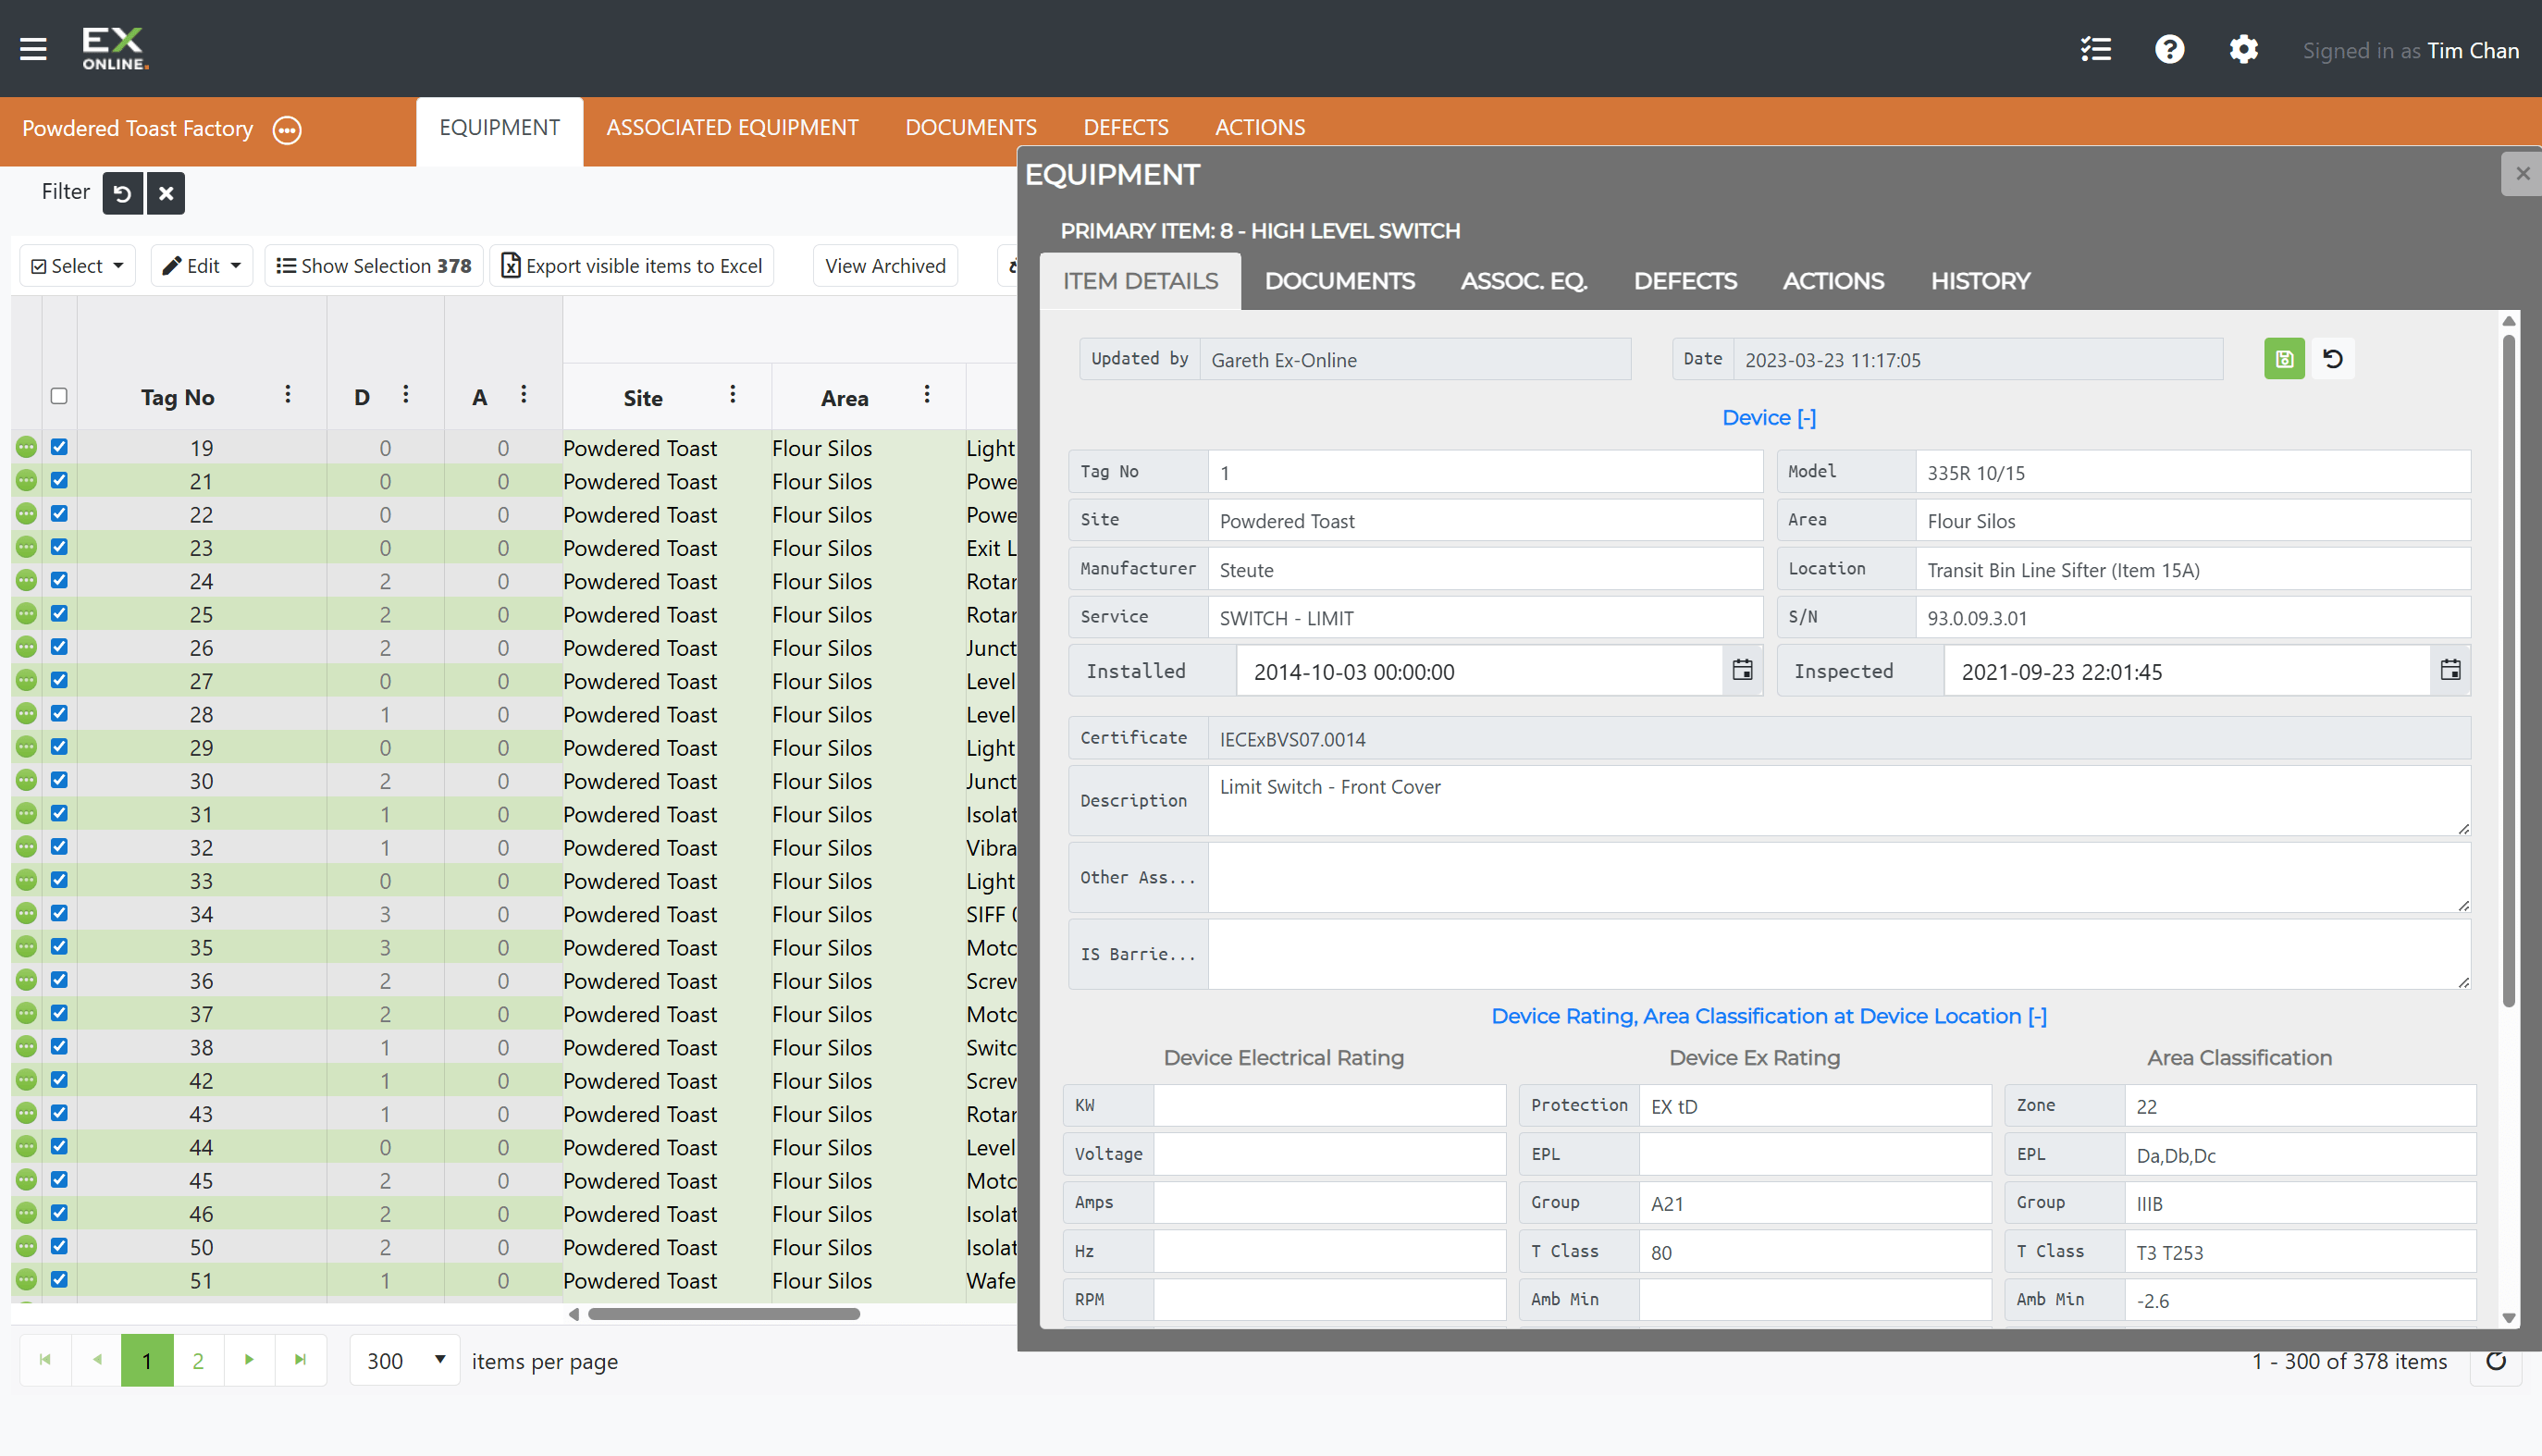The width and height of the screenshot is (2542, 1456).
Task: Click Export visible items to Excel
Action: pos(632,266)
